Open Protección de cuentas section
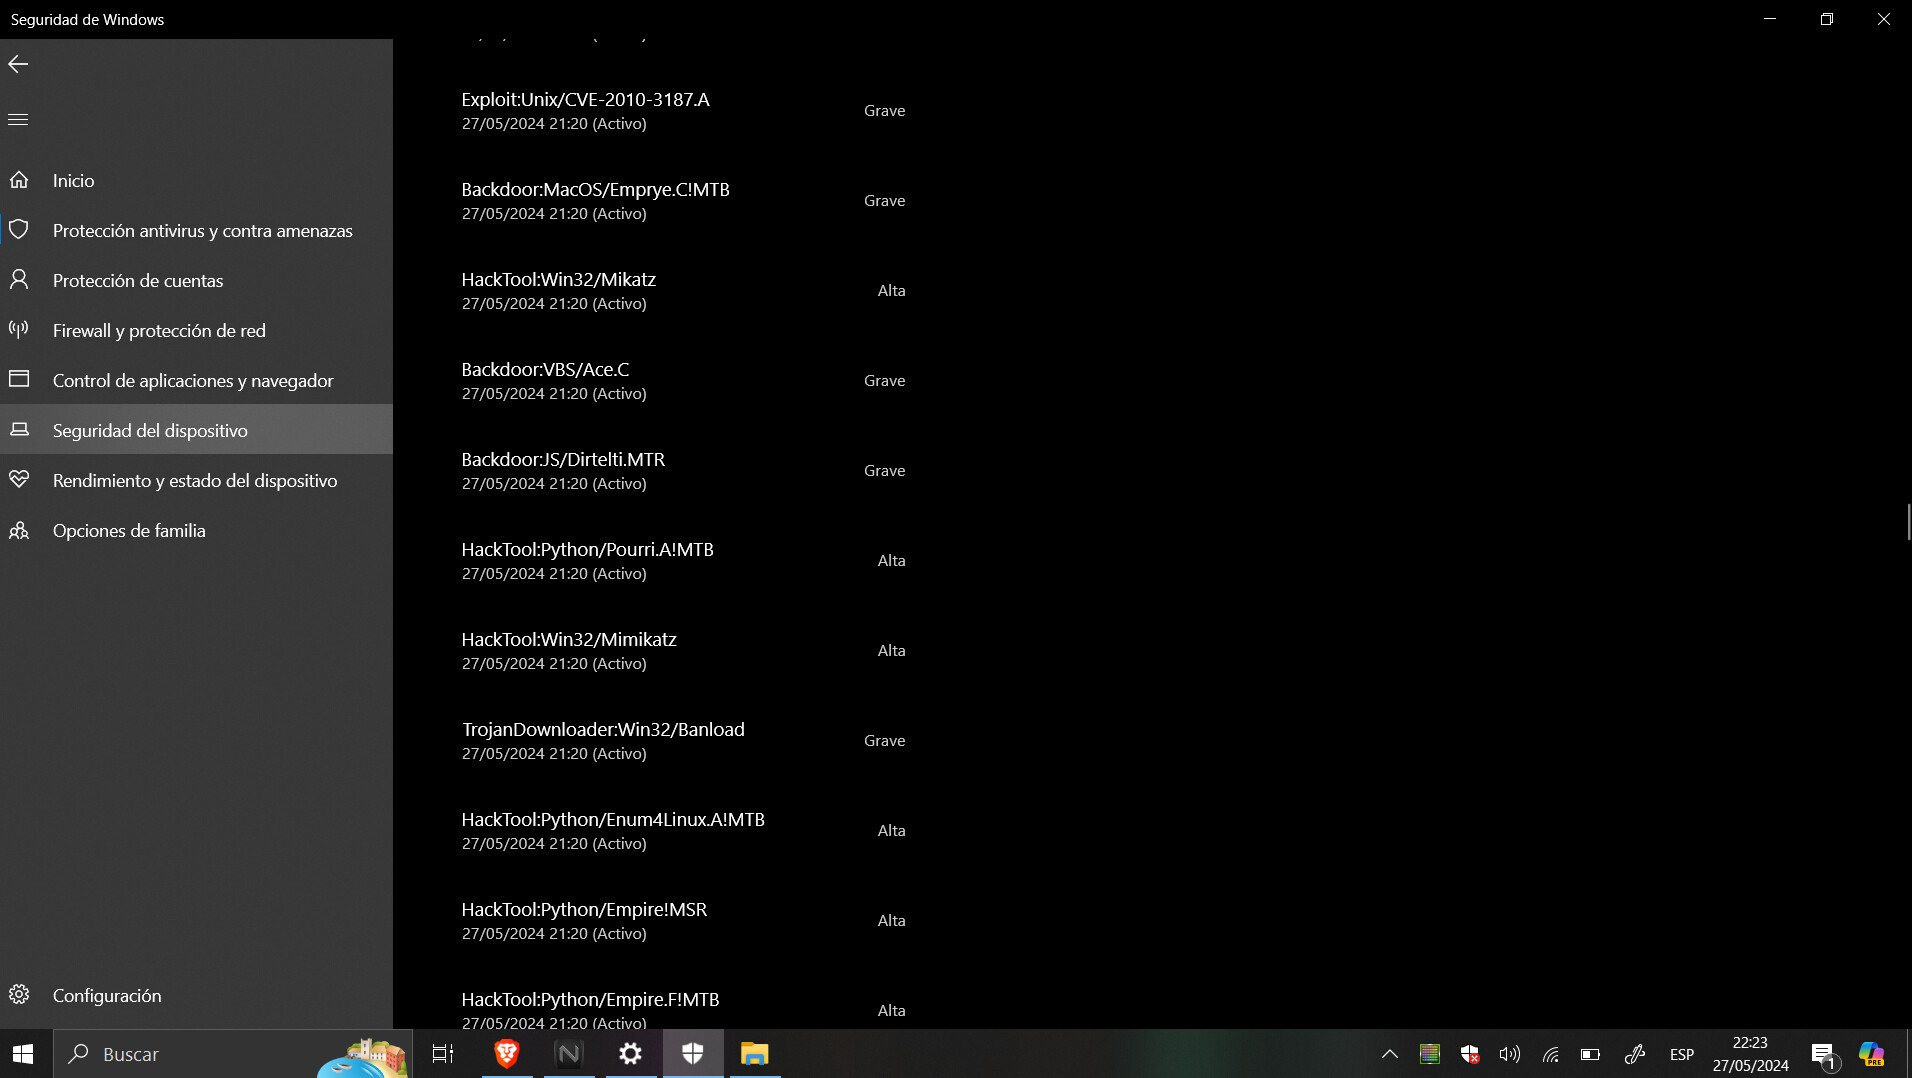The width and height of the screenshot is (1912, 1078). pyautogui.click(x=196, y=280)
